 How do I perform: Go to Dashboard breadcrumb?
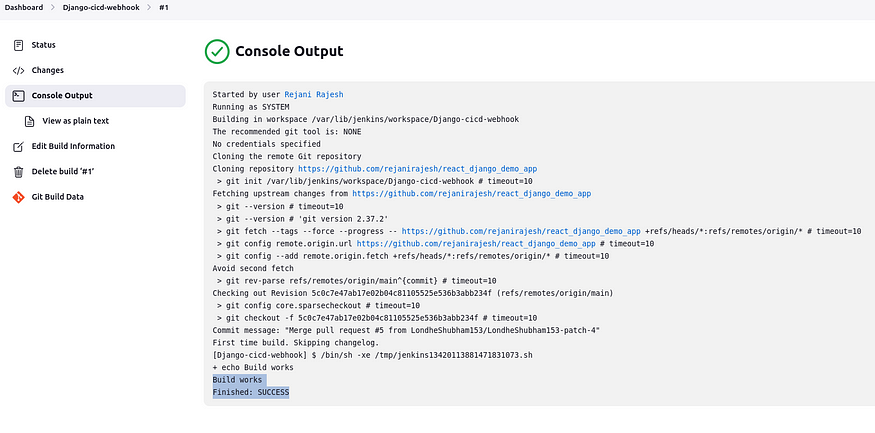pyautogui.click(x=23, y=8)
